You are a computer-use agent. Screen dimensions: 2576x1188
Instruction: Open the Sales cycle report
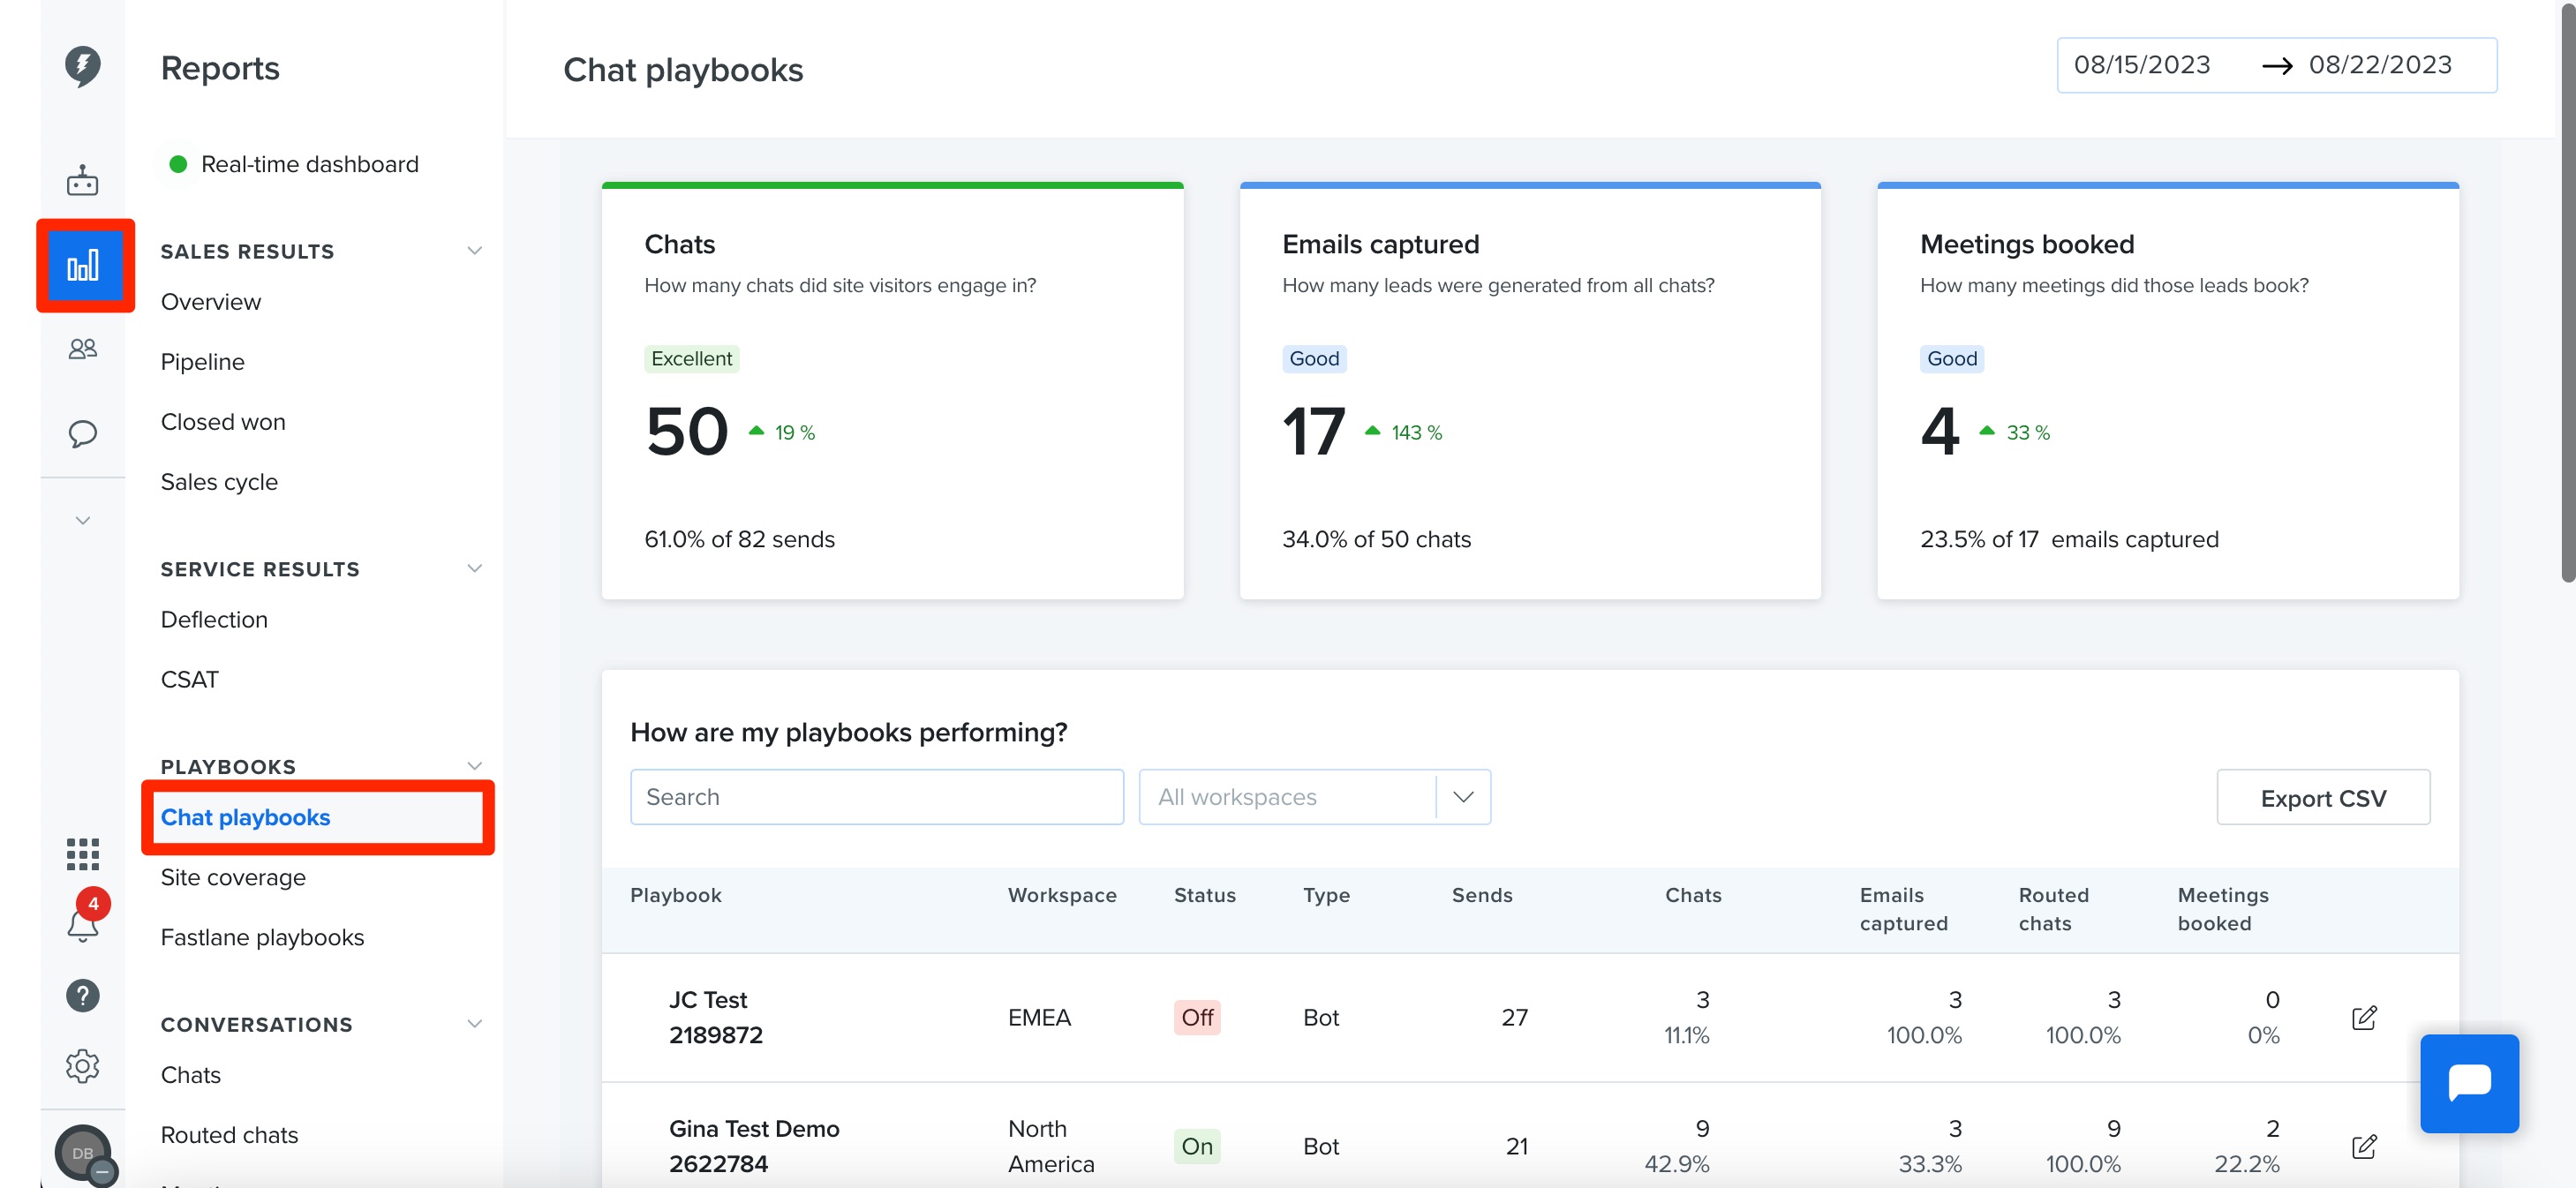219,482
